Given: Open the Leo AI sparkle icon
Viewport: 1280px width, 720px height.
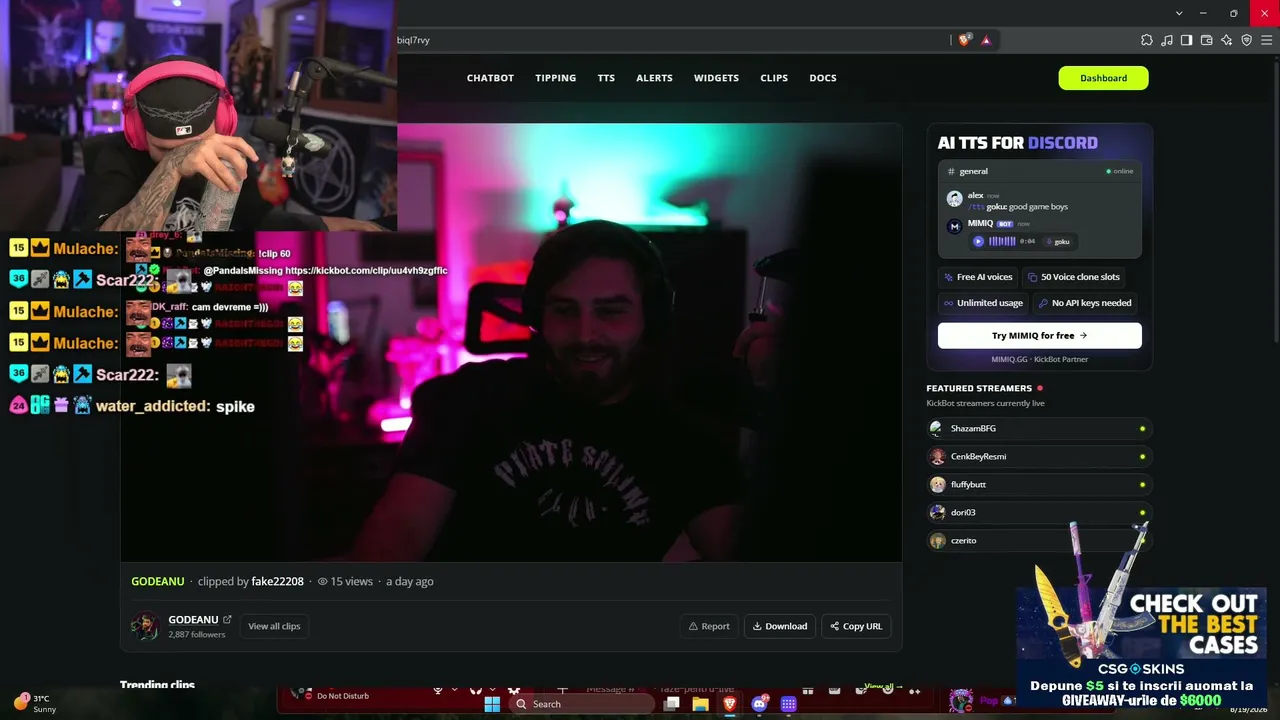Looking at the screenshot, I should coord(1226,40).
